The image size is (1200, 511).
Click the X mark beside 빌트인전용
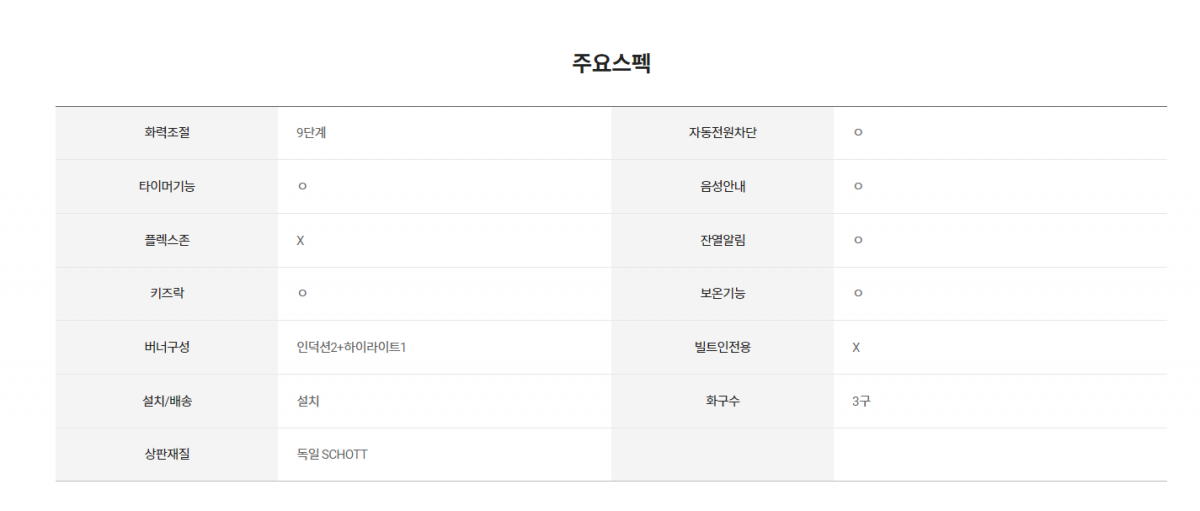(x=856, y=347)
